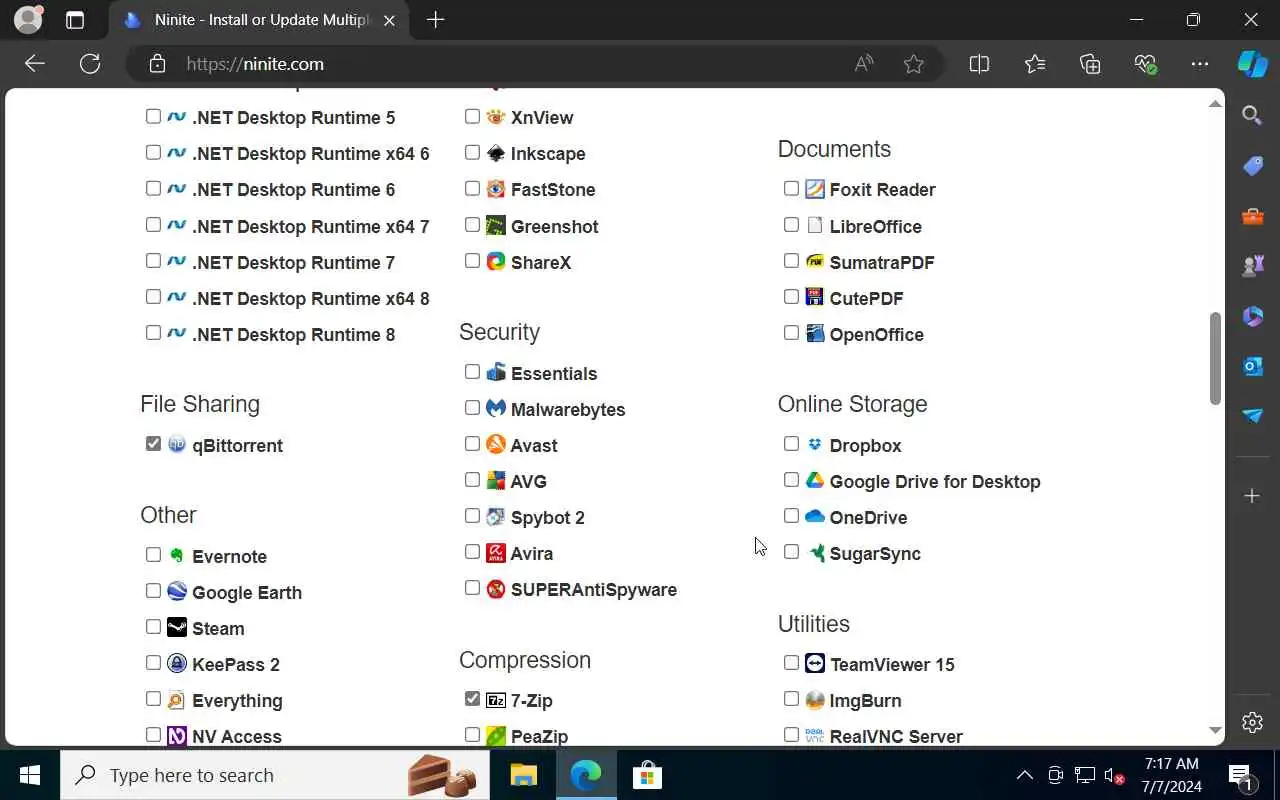Image resolution: width=1280 pixels, height=800 pixels.
Task: Add this page to favorites star
Action: [x=913, y=63]
